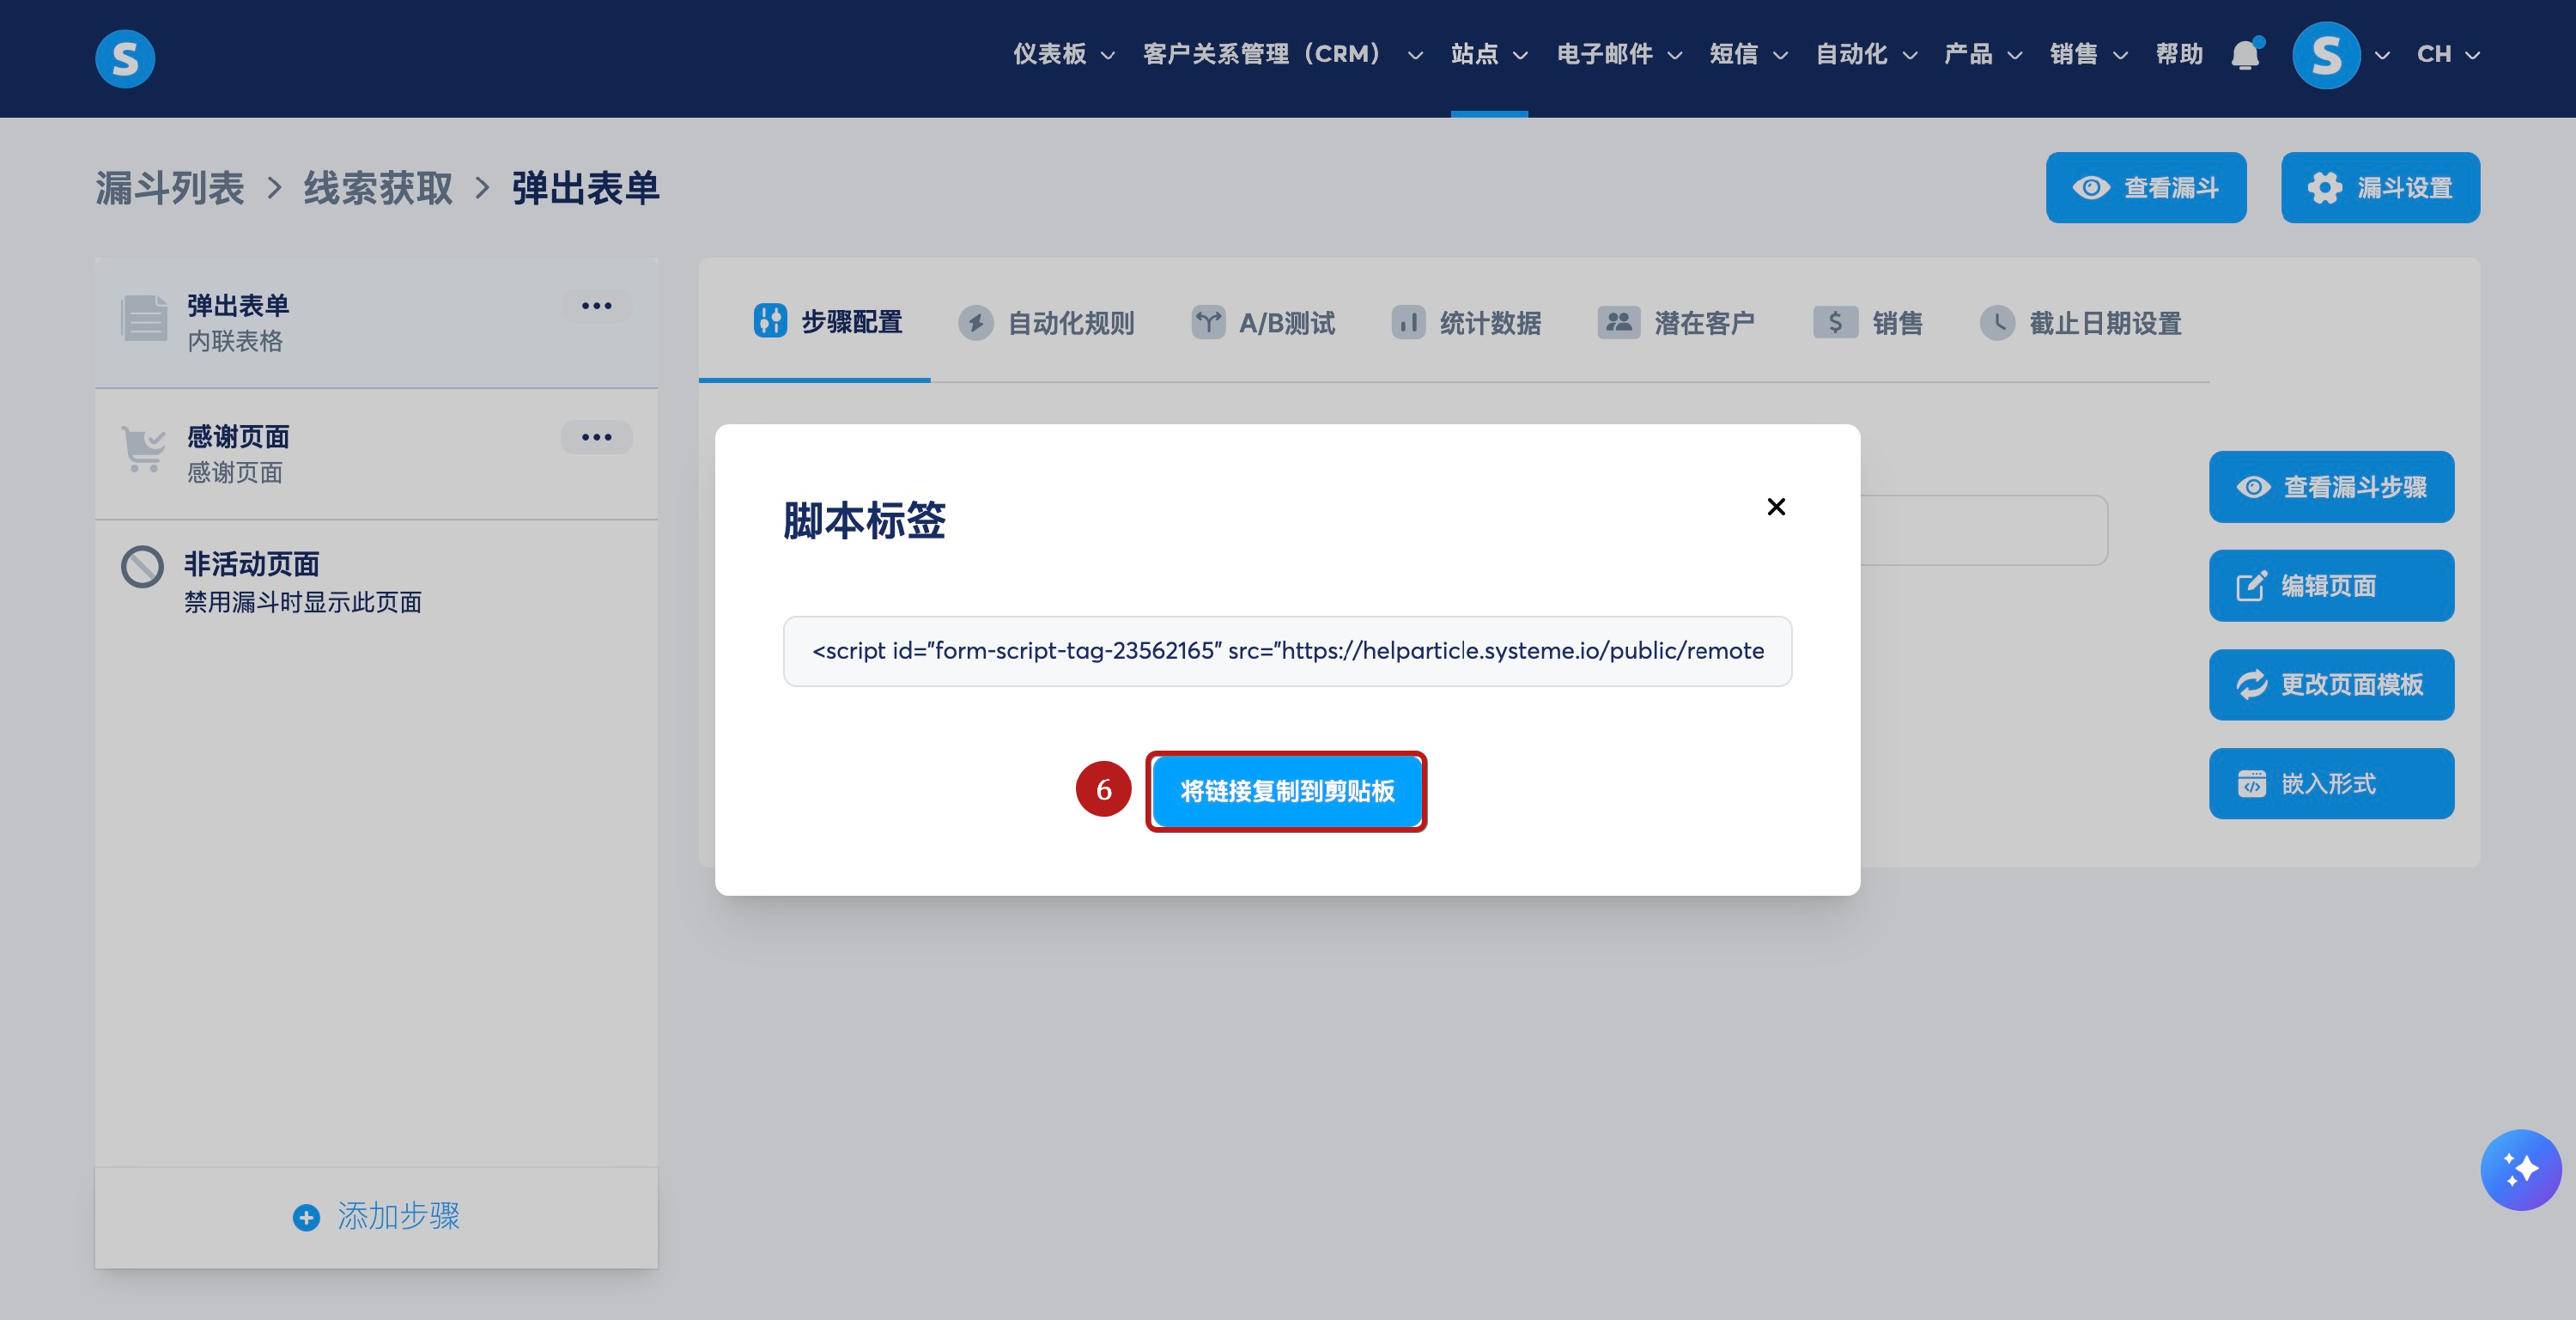
Task: Go to 漏斗列表 breadcrumb link
Action: (170, 188)
